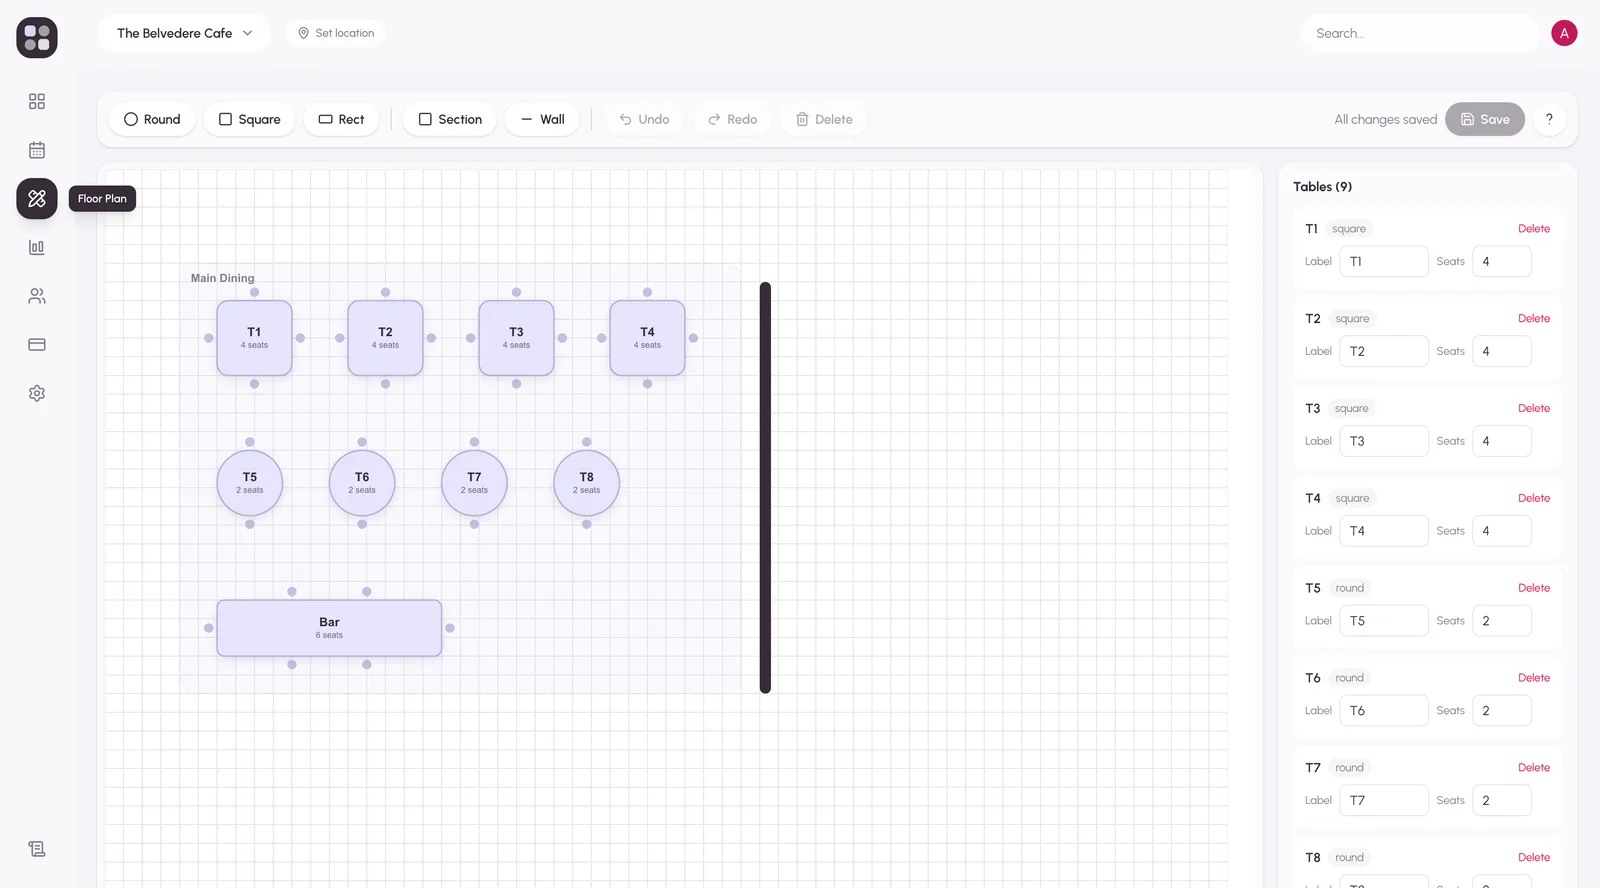The height and width of the screenshot is (888, 1600).
Task: Edit the Seats field for T3
Action: click(x=1502, y=441)
